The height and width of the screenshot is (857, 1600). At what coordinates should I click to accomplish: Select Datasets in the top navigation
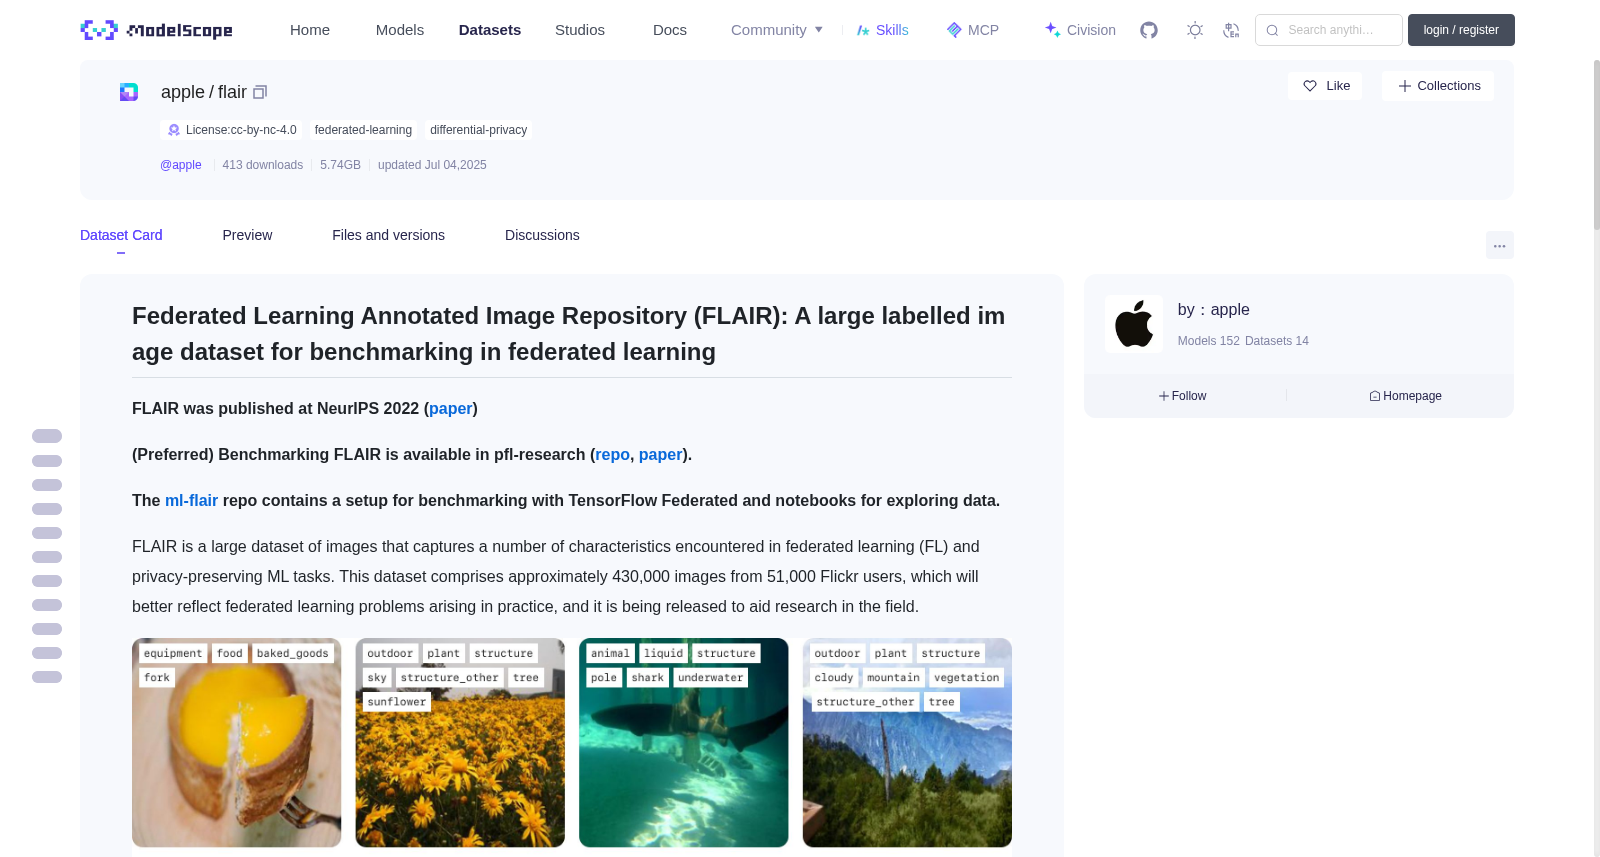490,30
